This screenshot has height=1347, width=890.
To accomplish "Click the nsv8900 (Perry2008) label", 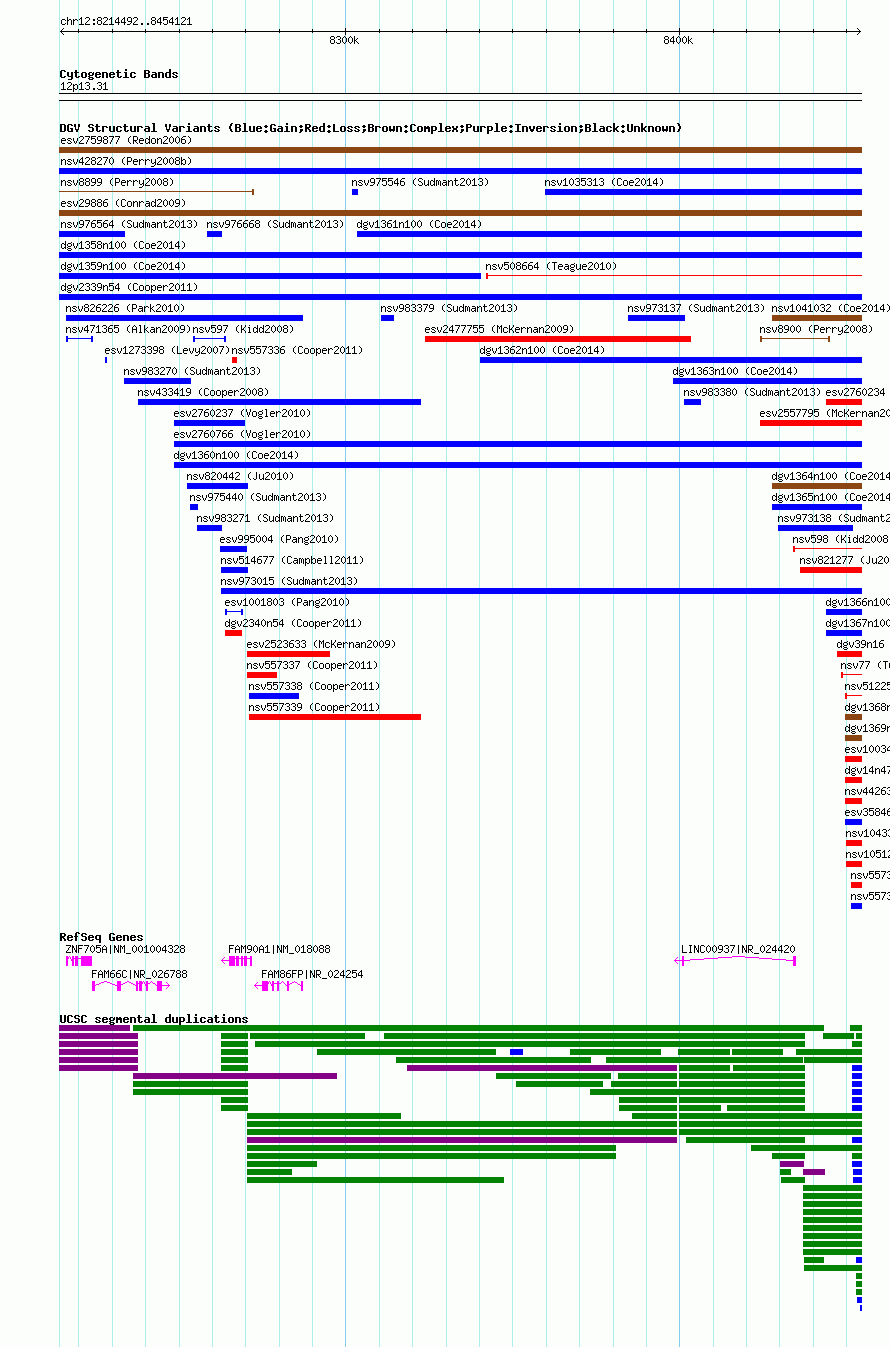I will tap(816, 329).
